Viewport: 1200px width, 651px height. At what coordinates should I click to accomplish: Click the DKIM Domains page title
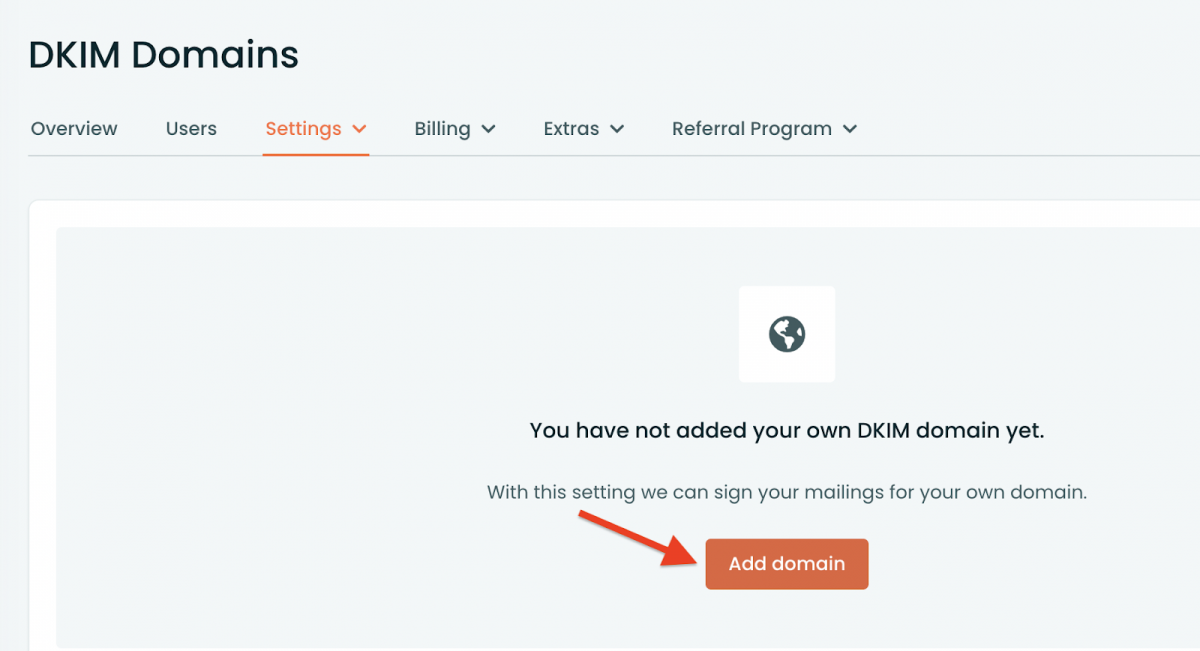coord(163,54)
